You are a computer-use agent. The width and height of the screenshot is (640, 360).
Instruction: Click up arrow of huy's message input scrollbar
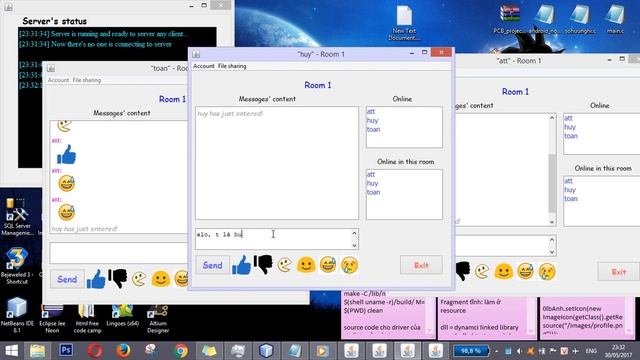click(x=354, y=233)
